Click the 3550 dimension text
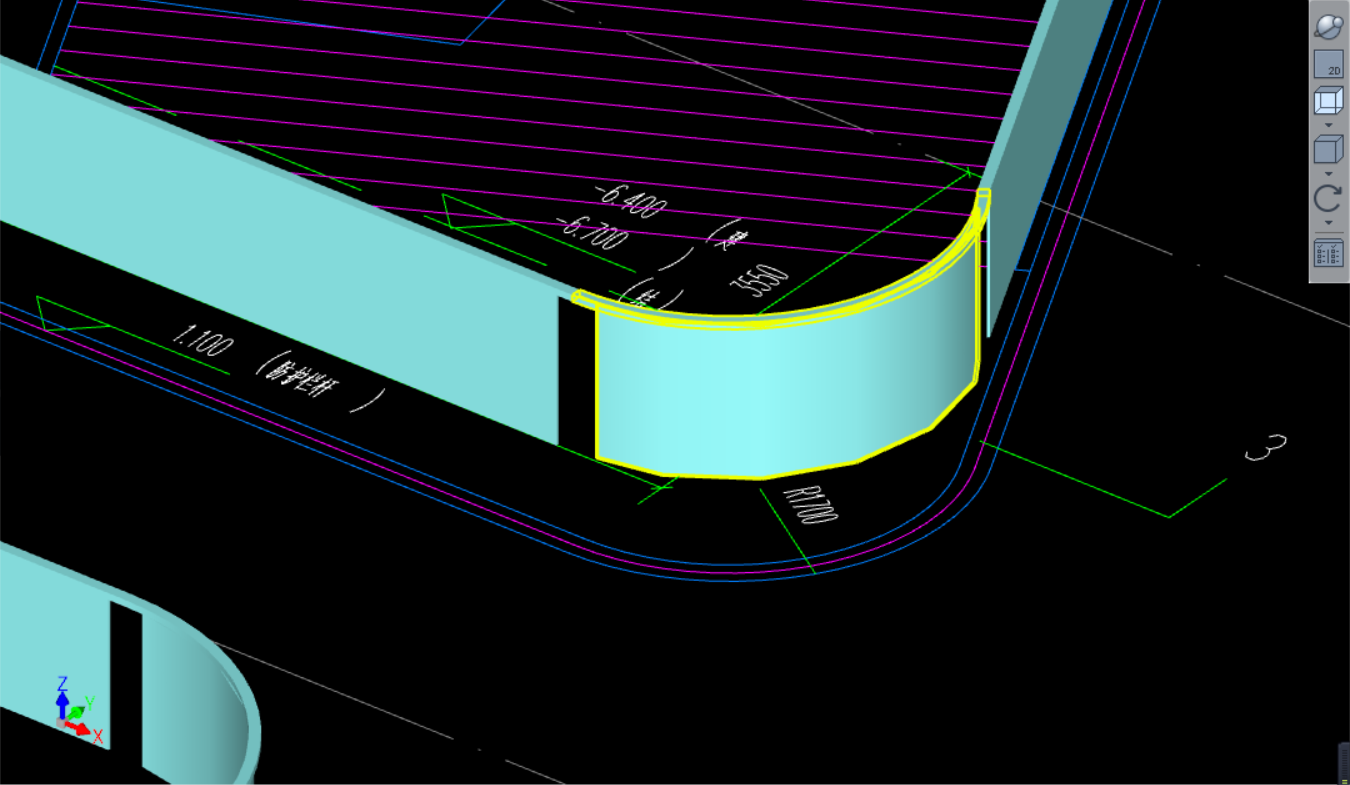Viewport: 1350px width, 785px height. (762, 283)
